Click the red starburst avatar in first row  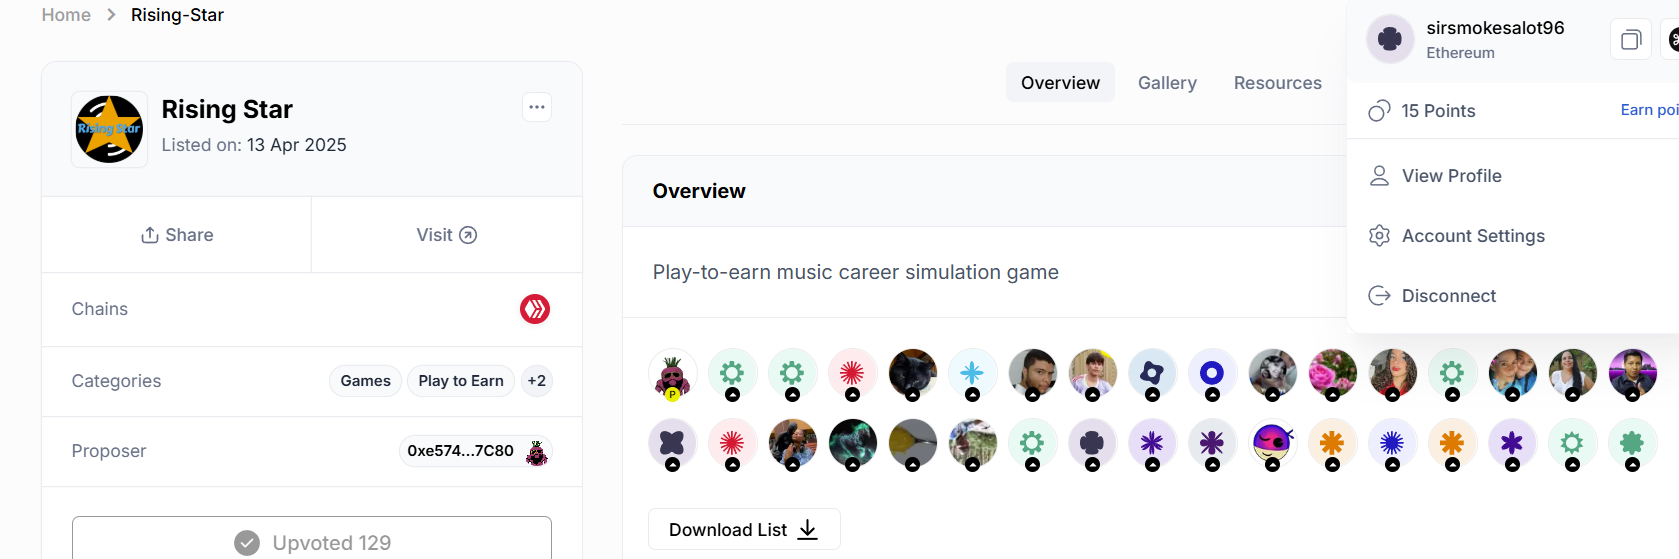click(852, 374)
